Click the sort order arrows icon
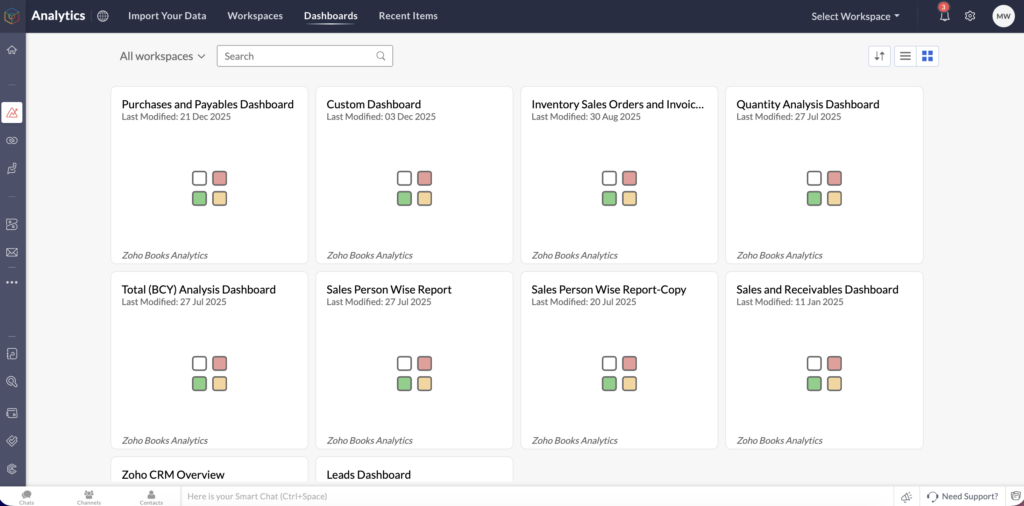This screenshot has width=1024, height=506. 879,56
